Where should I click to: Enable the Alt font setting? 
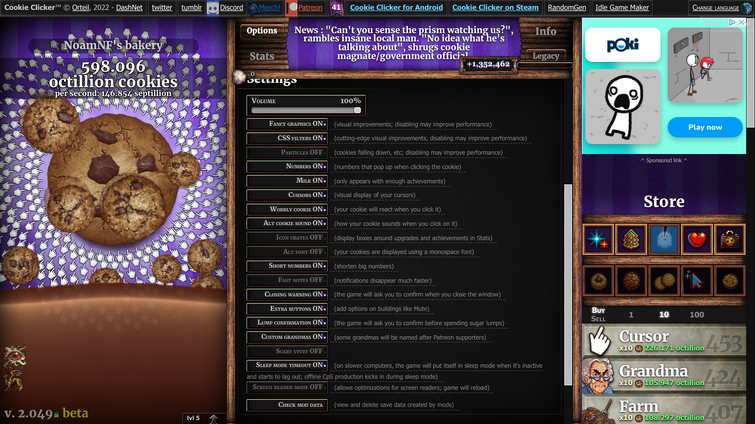(287, 252)
